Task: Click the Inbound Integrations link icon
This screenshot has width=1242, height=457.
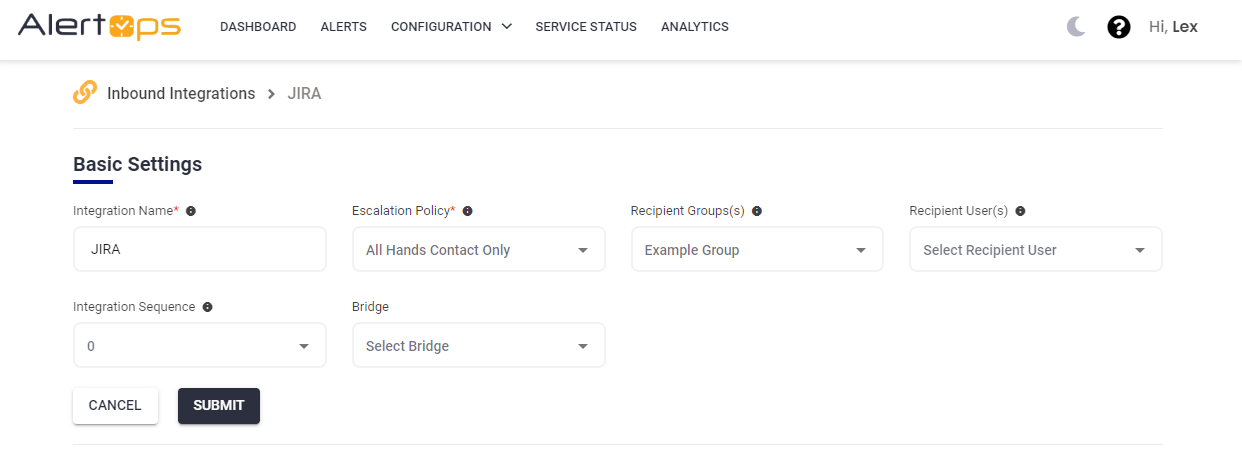Action: (85, 93)
